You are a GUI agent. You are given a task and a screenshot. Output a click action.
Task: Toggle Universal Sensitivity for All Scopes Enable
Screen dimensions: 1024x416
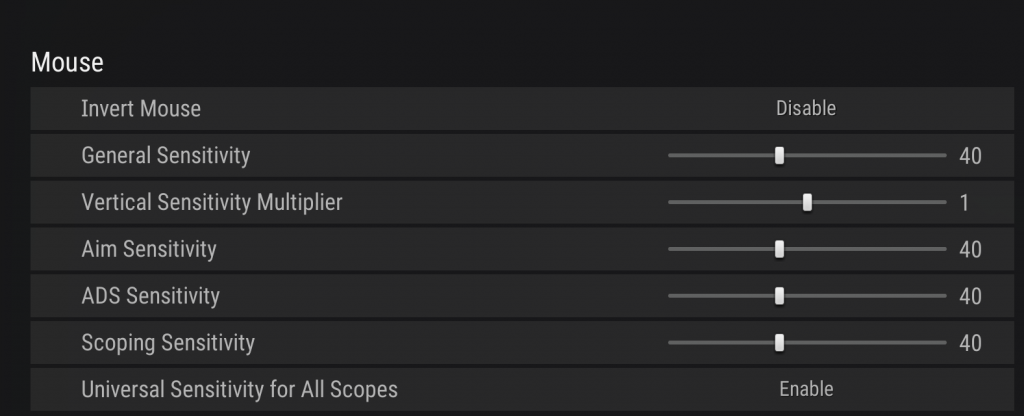point(806,389)
